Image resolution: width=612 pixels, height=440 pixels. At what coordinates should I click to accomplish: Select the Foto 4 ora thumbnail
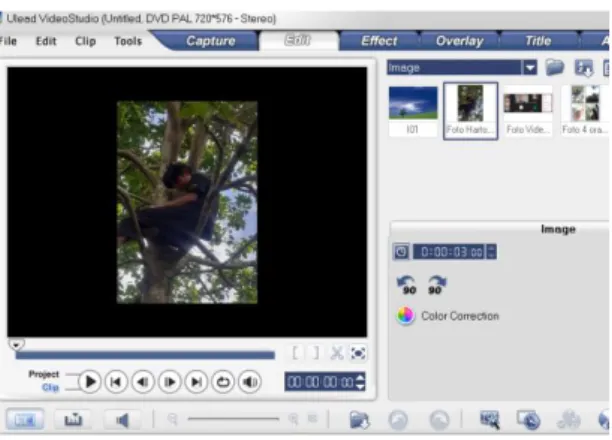(x=585, y=111)
